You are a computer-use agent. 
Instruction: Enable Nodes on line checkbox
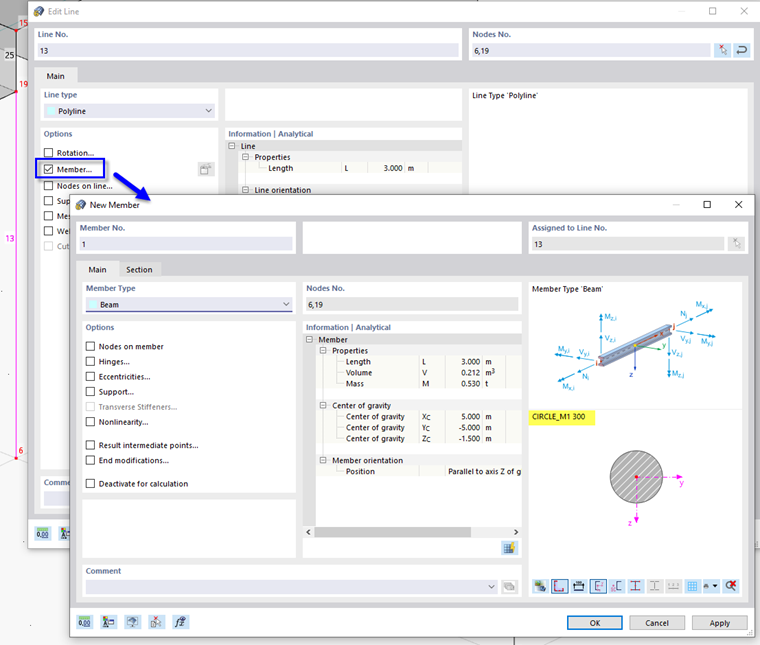(x=48, y=186)
